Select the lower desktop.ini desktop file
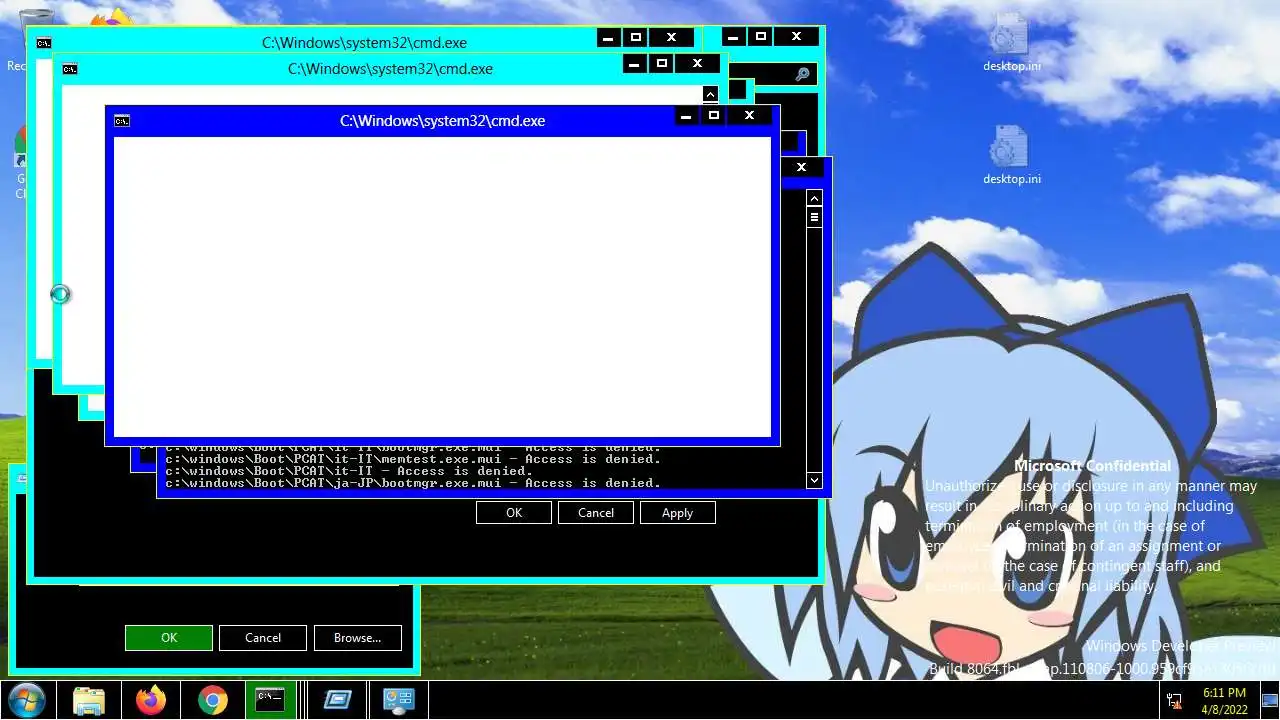 [1011, 156]
